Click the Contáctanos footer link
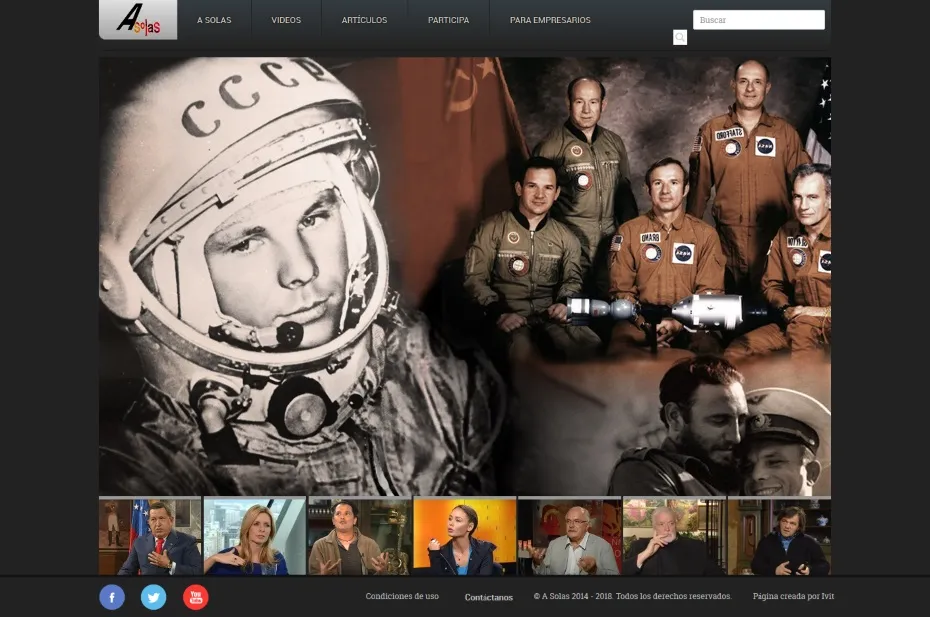This screenshot has height=617, width=930. point(489,598)
